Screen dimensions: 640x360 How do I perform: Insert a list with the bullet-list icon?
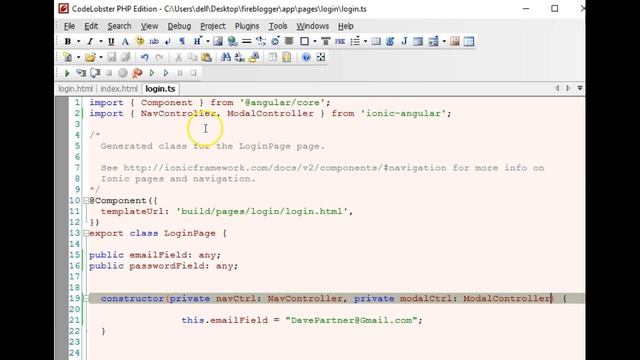[x=355, y=41]
